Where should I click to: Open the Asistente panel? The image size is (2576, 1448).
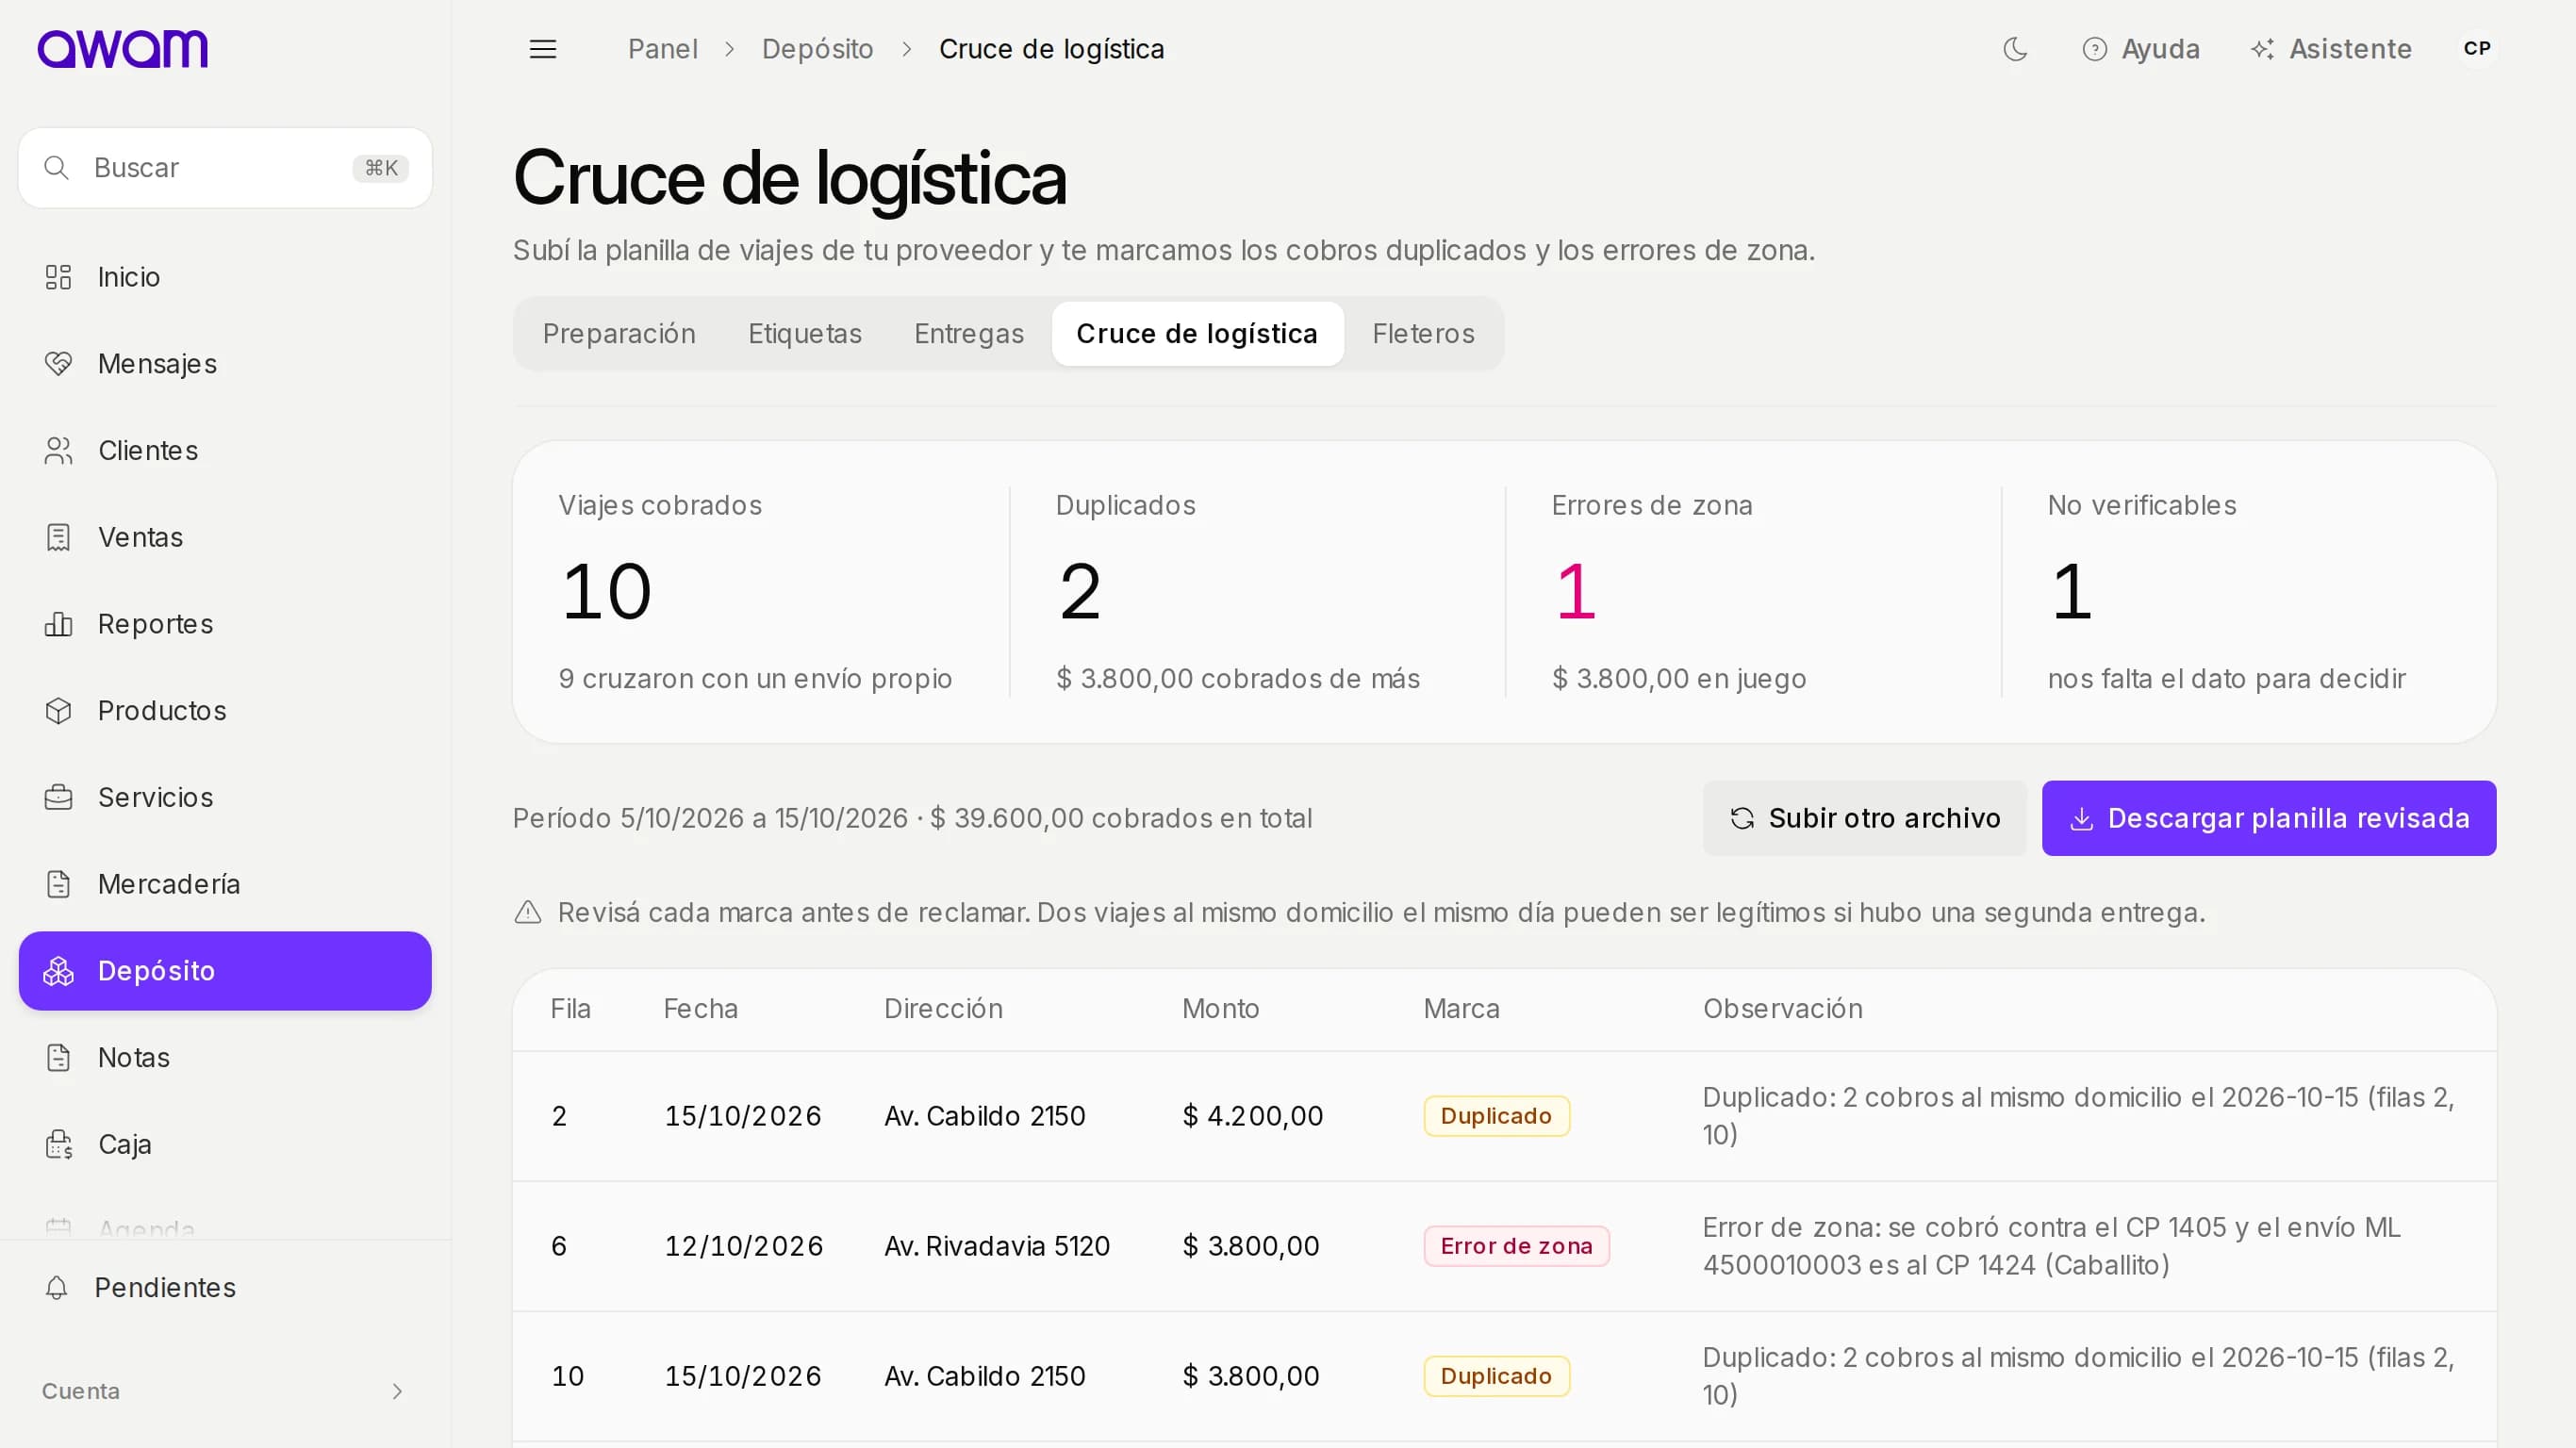(2331, 49)
